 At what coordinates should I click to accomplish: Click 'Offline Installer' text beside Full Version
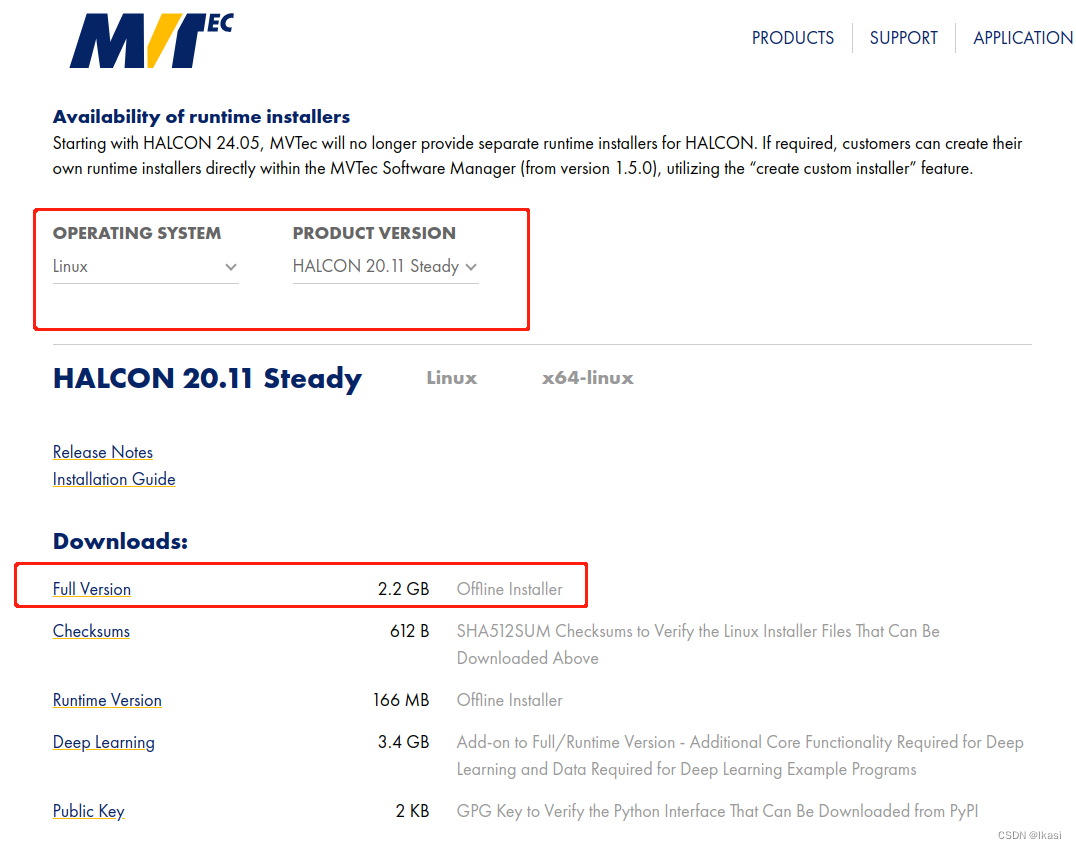pos(510,589)
